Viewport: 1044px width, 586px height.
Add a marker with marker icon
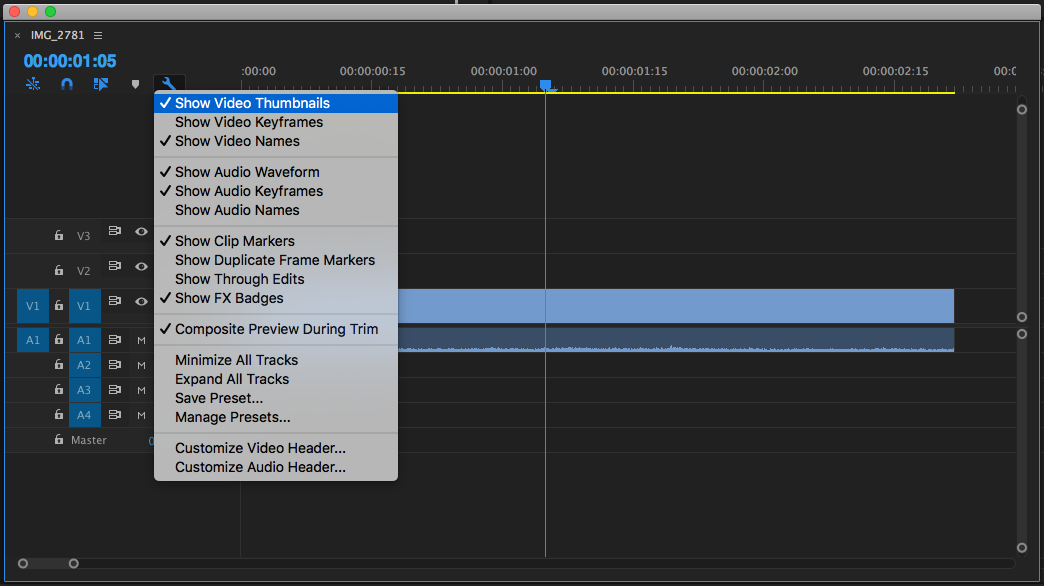[135, 85]
